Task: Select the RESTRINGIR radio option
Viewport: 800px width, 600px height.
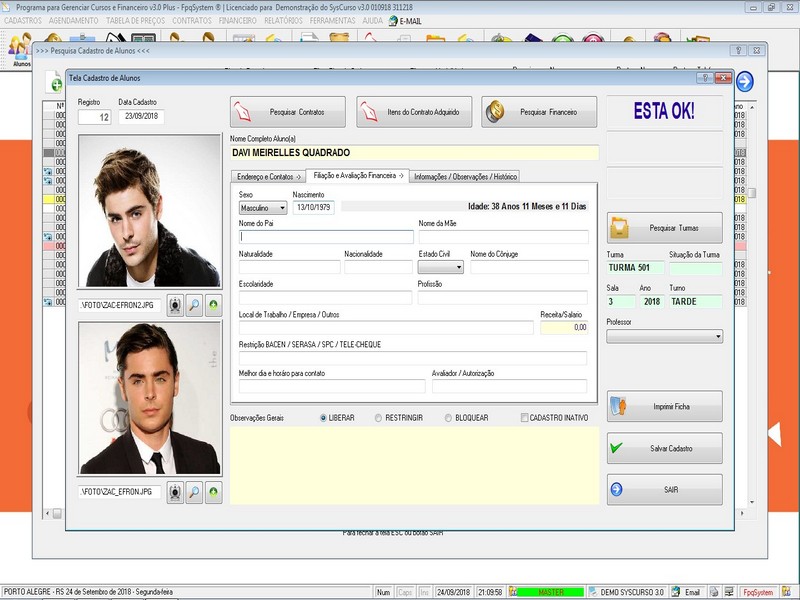Action: pyautogui.click(x=378, y=418)
